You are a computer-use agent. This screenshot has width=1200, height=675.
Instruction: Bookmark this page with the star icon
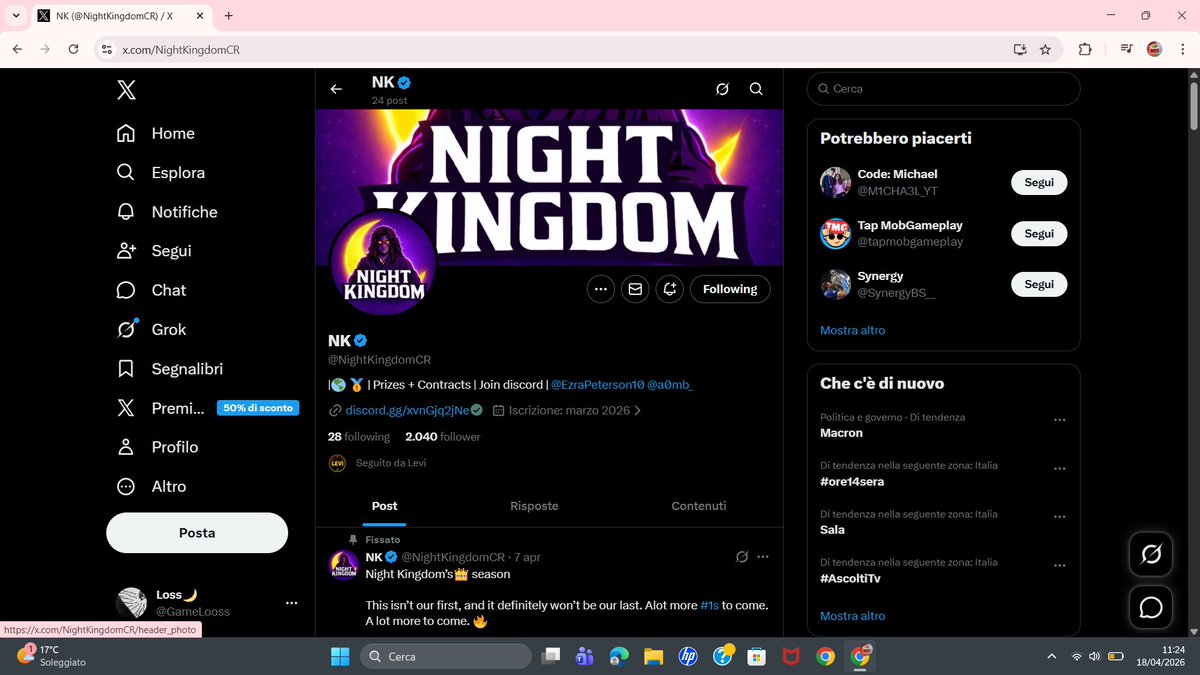(1045, 49)
